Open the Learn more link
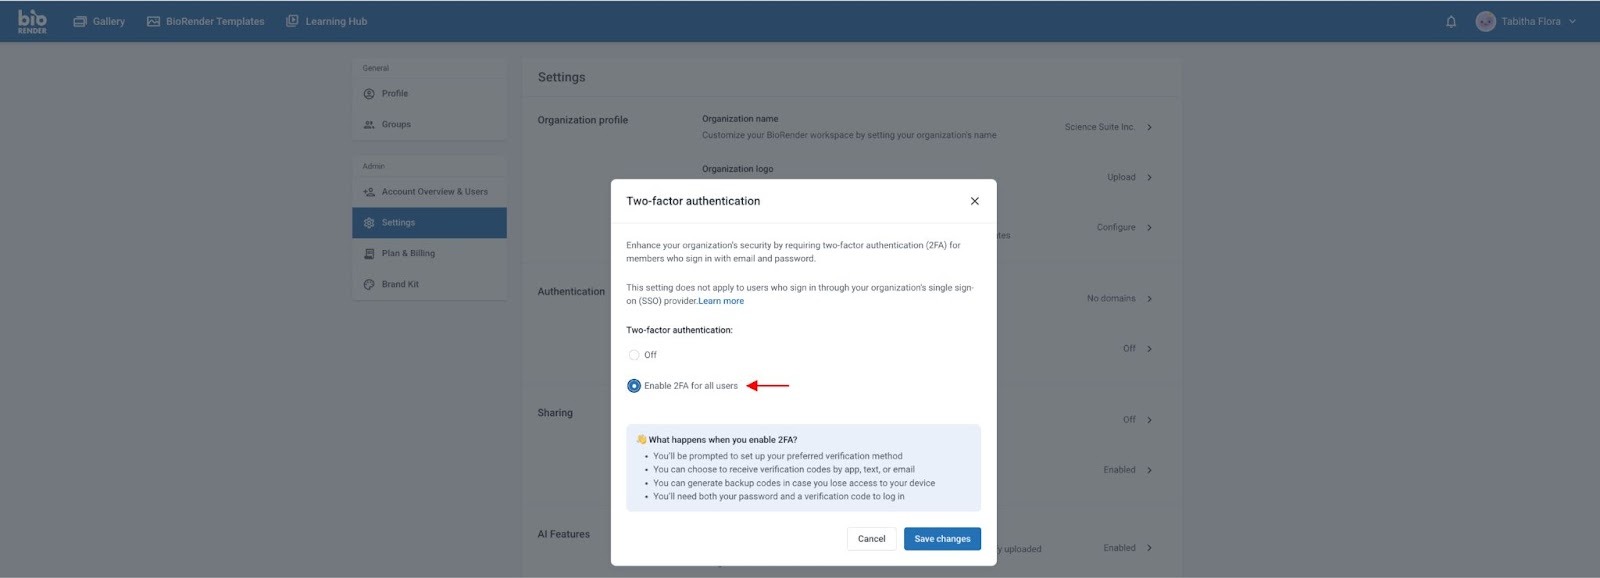Viewport: 1600px width, 578px height. pyautogui.click(x=721, y=301)
